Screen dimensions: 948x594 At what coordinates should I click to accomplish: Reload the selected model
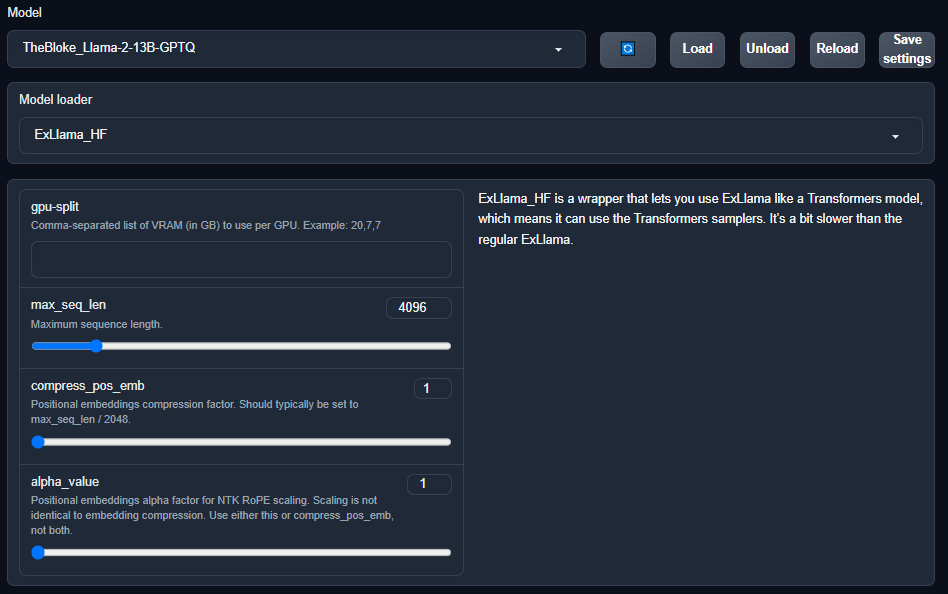836,49
